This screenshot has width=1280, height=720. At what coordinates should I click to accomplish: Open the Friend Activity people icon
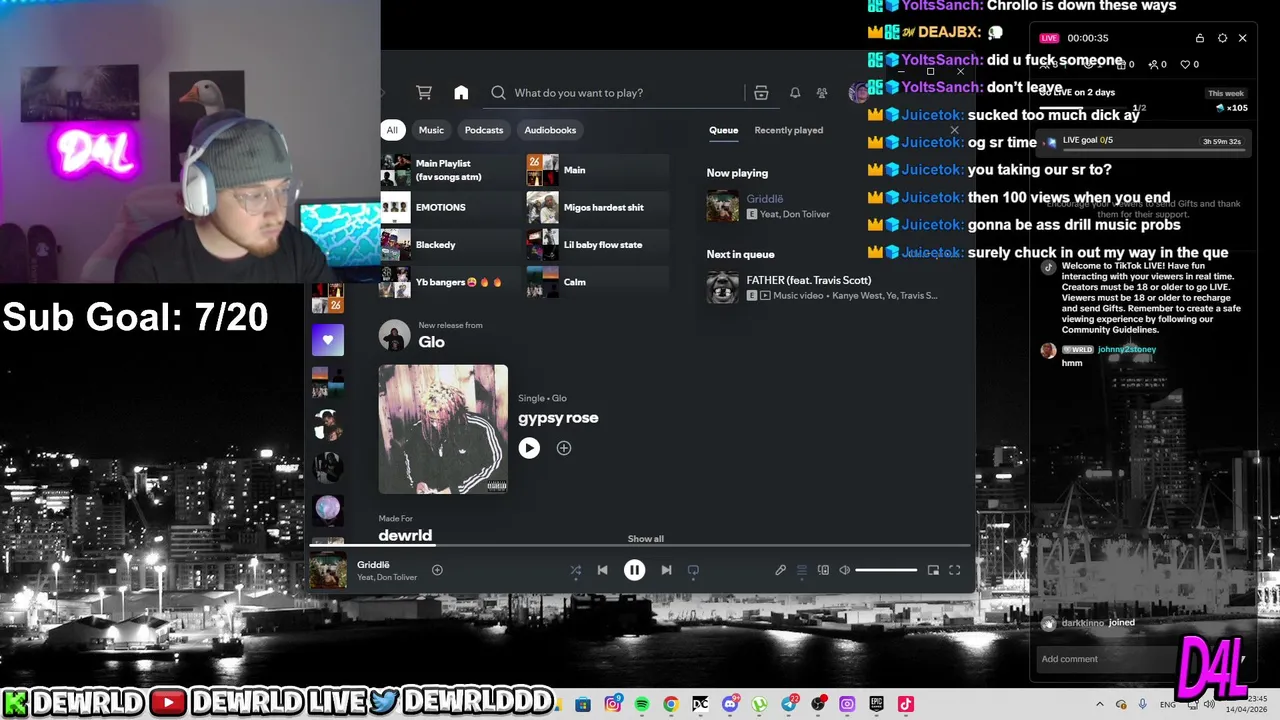822,93
